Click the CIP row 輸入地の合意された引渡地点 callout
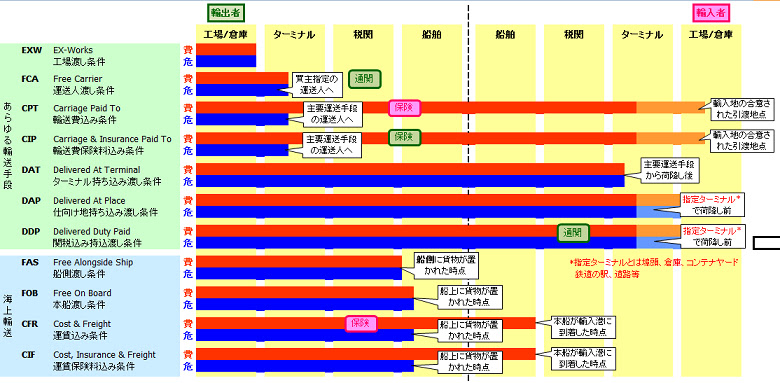This screenshot has width=780, height=383. 741,140
